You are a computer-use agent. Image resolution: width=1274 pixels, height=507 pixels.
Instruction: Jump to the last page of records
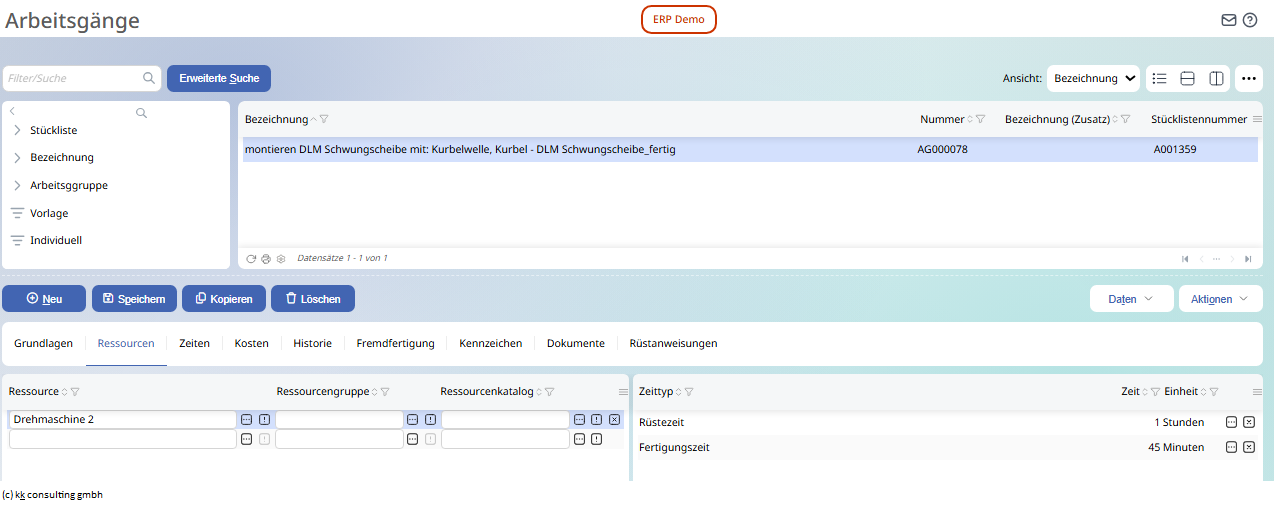point(1248,258)
